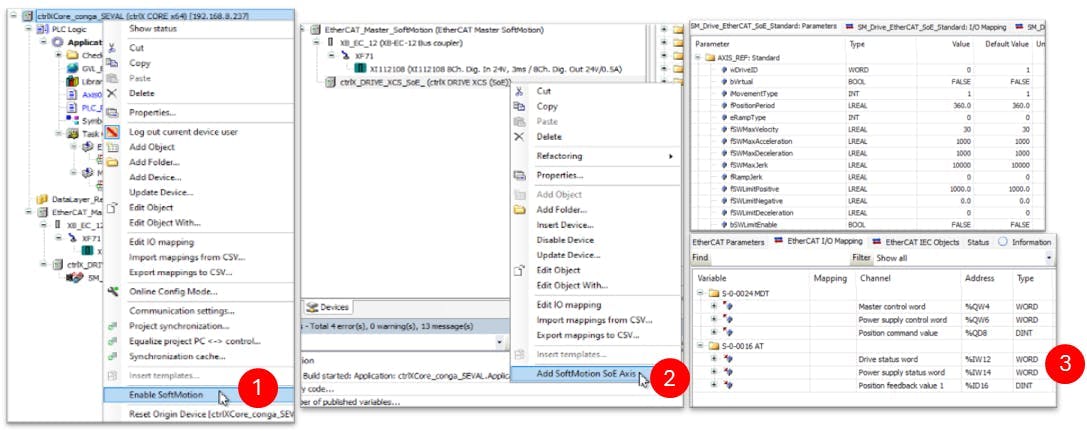Select ctrlXCore_conga_SEVAL root device node
1087x431 pixels.
pyautogui.click(x=144, y=15)
